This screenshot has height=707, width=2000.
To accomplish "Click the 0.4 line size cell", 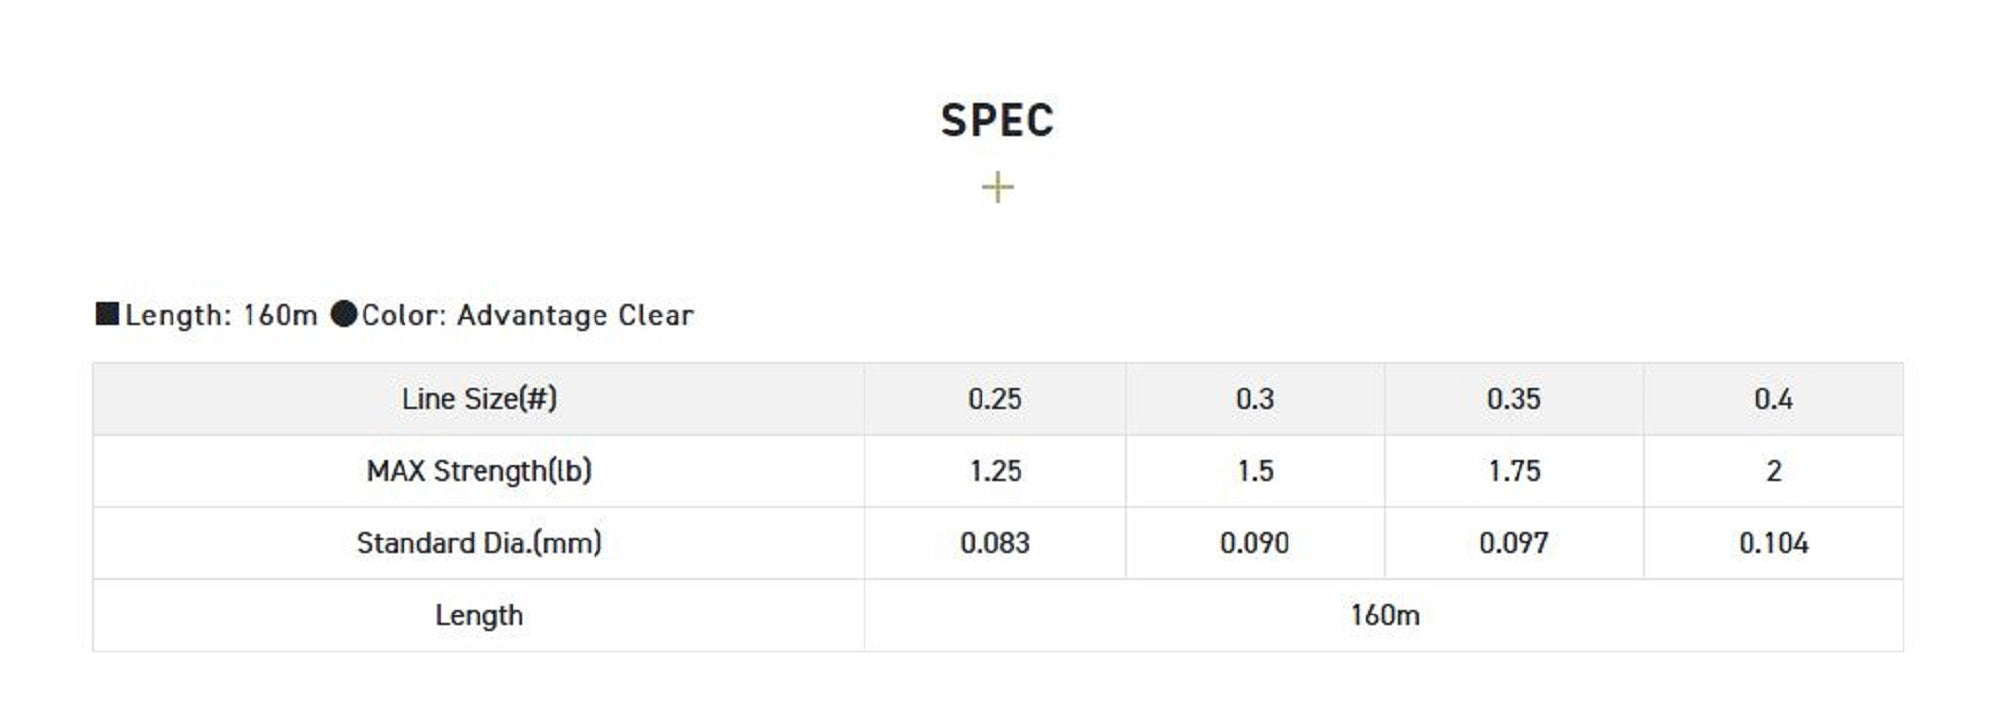I will click(1773, 399).
